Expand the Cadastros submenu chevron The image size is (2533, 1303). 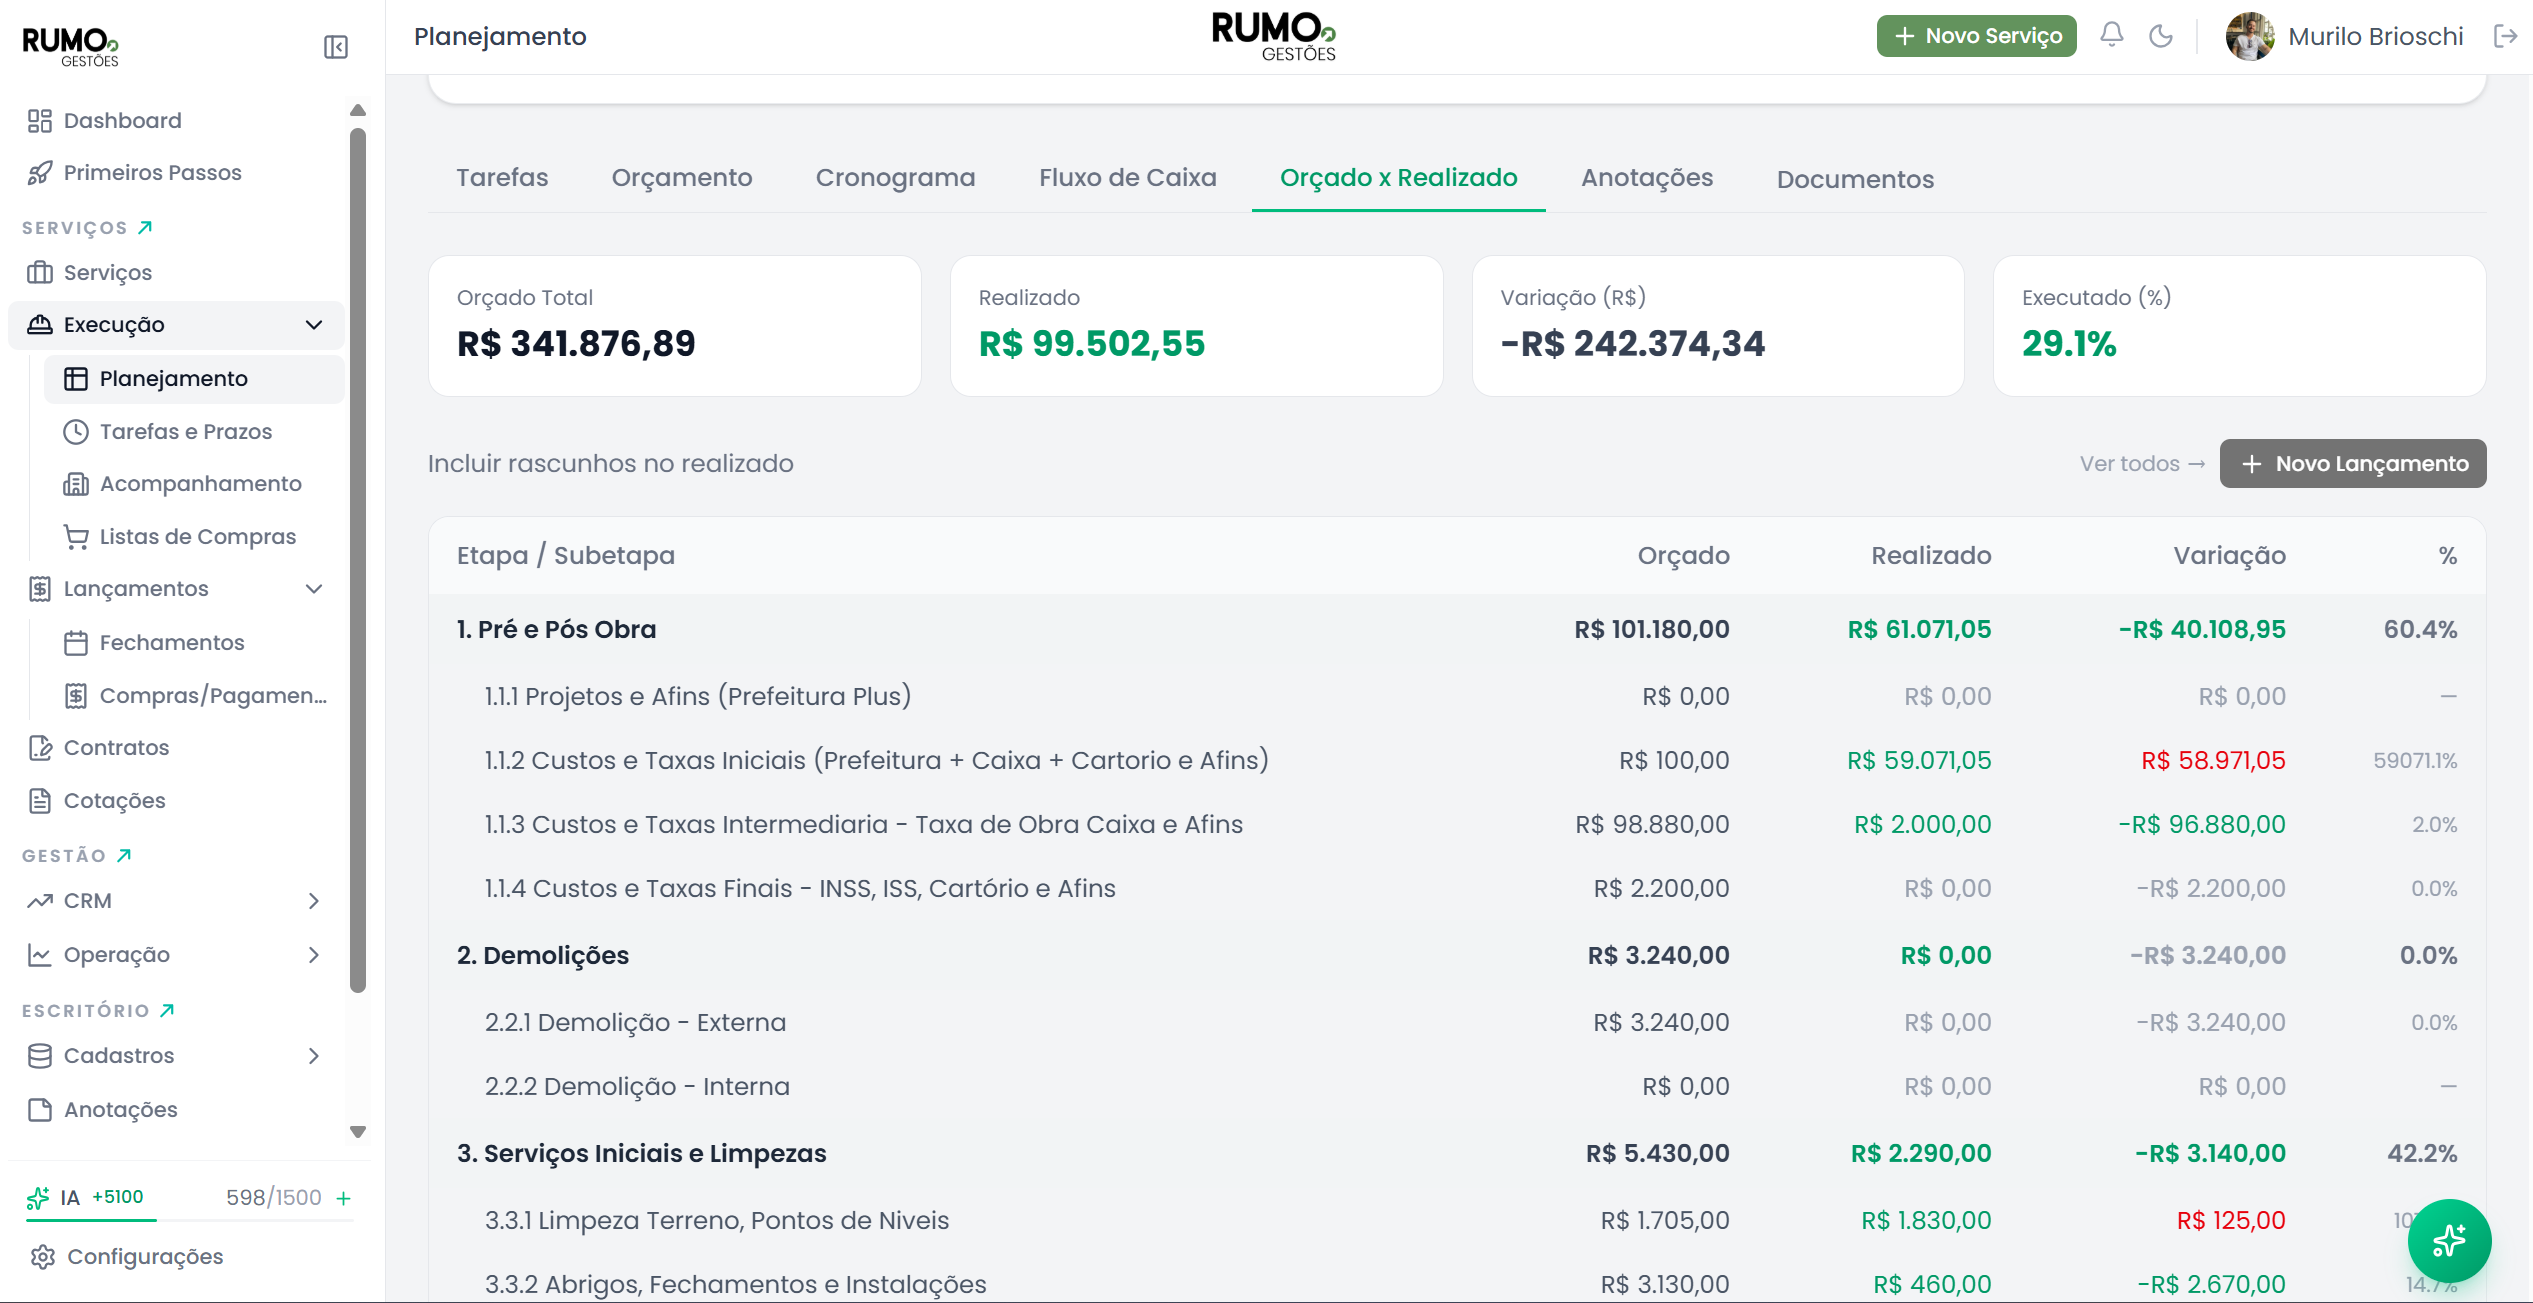[314, 1056]
